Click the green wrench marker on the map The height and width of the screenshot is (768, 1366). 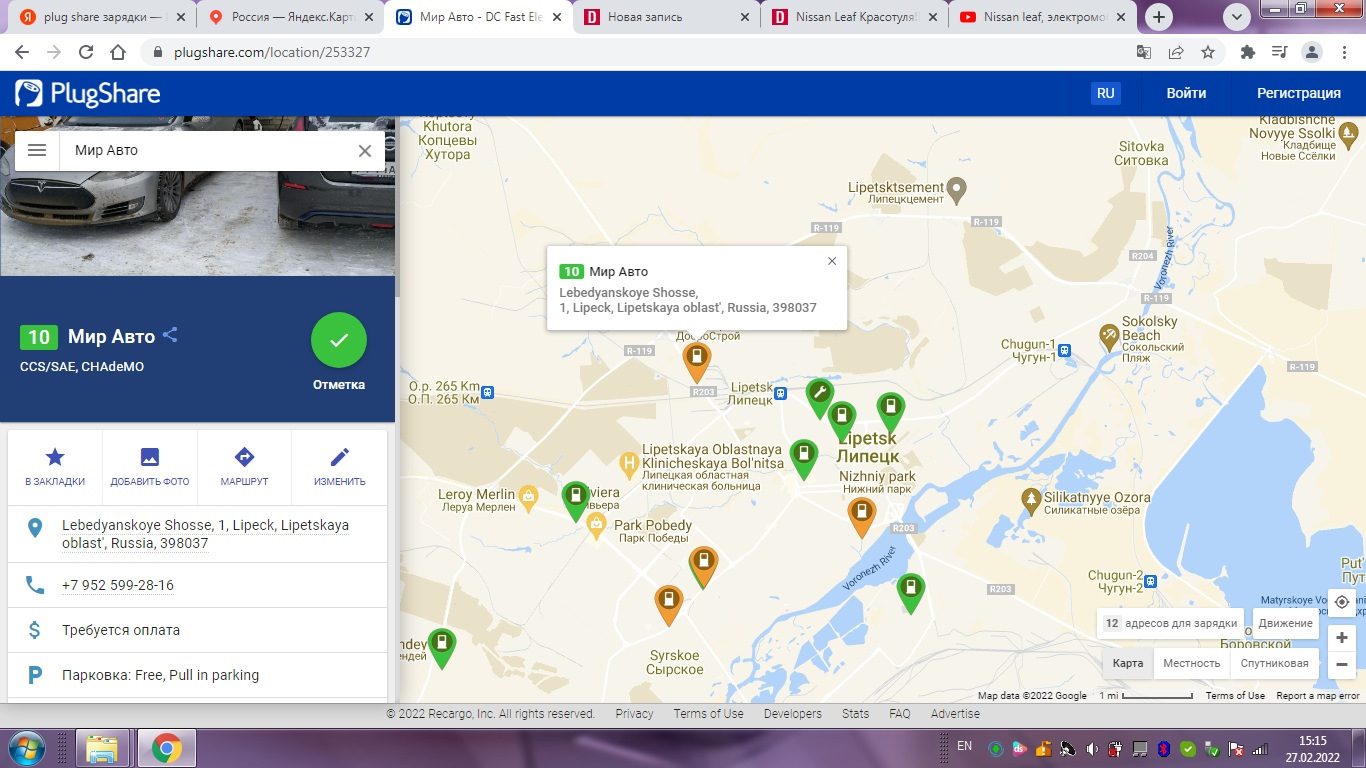[x=819, y=397]
